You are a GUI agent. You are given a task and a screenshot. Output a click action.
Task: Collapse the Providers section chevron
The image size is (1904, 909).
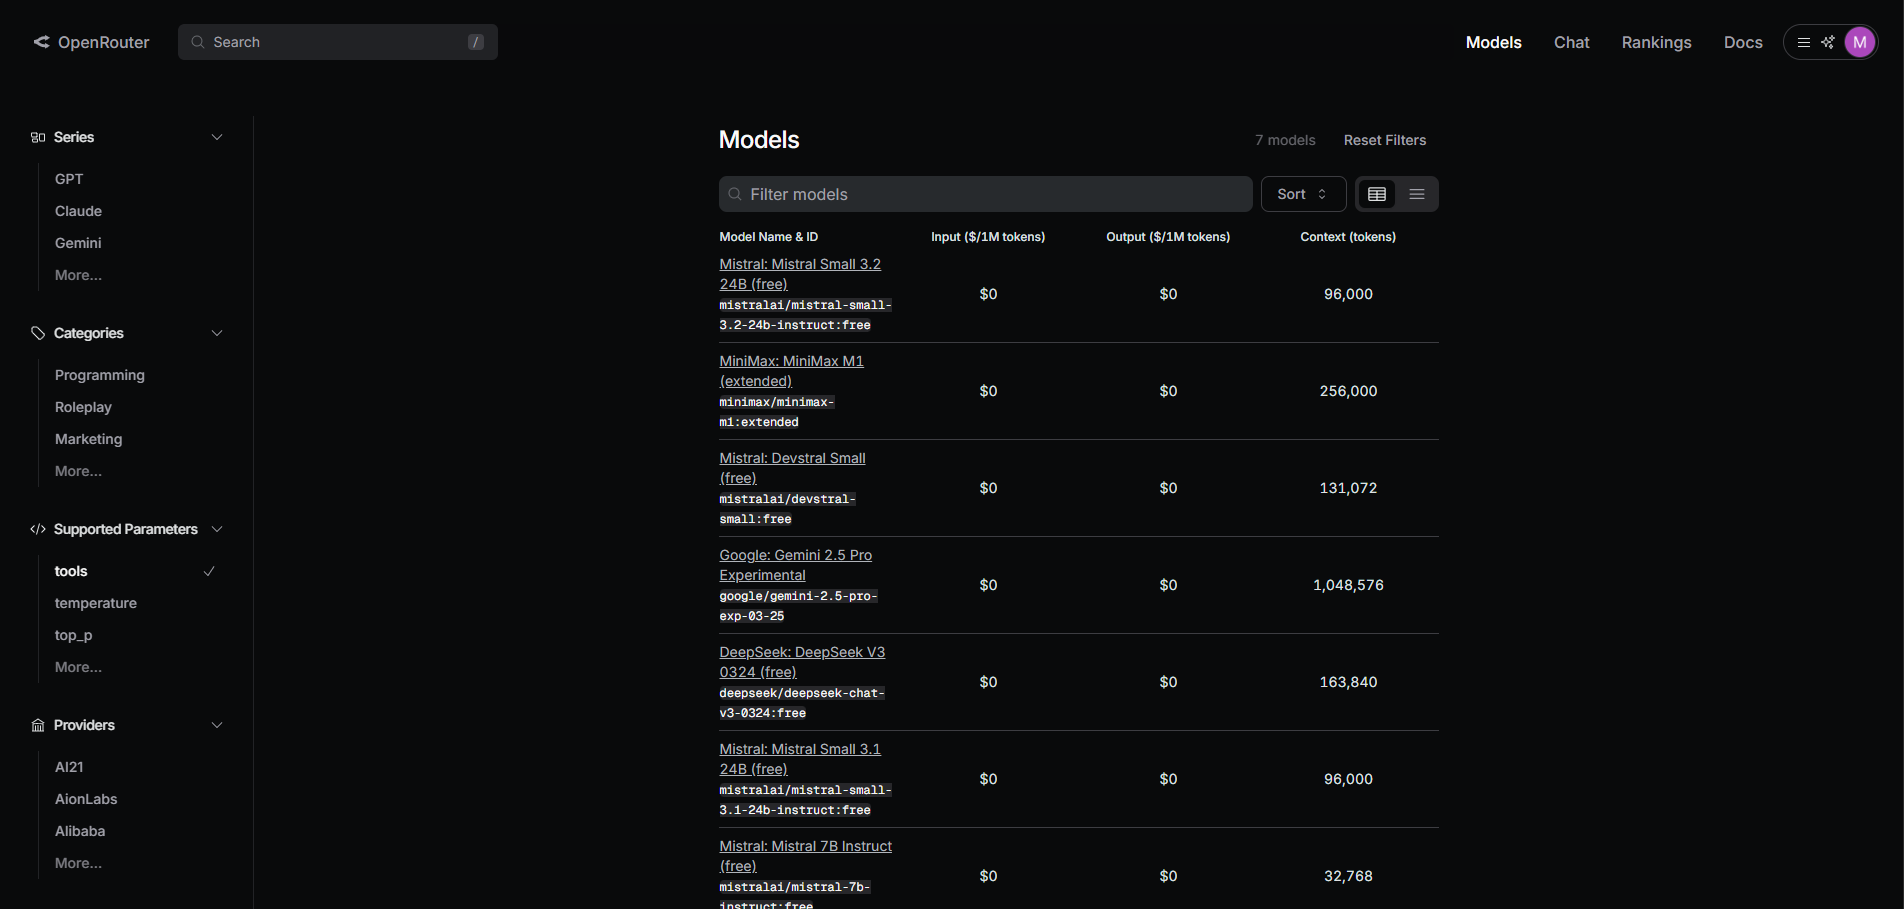[x=217, y=725]
